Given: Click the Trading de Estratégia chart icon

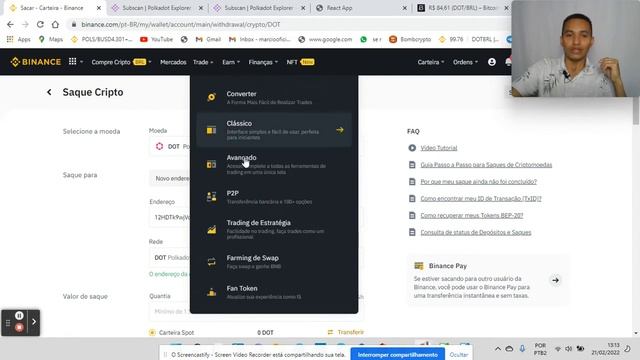Looking at the screenshot, I should [x=211, y=229].
